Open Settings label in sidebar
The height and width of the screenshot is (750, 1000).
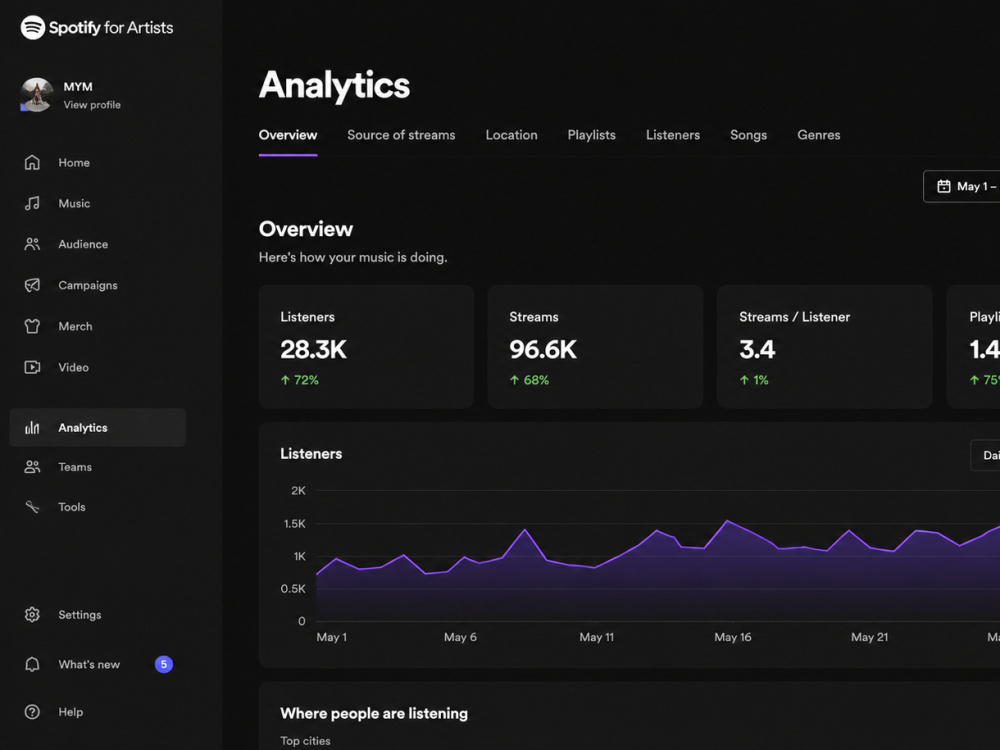point(80,615)
